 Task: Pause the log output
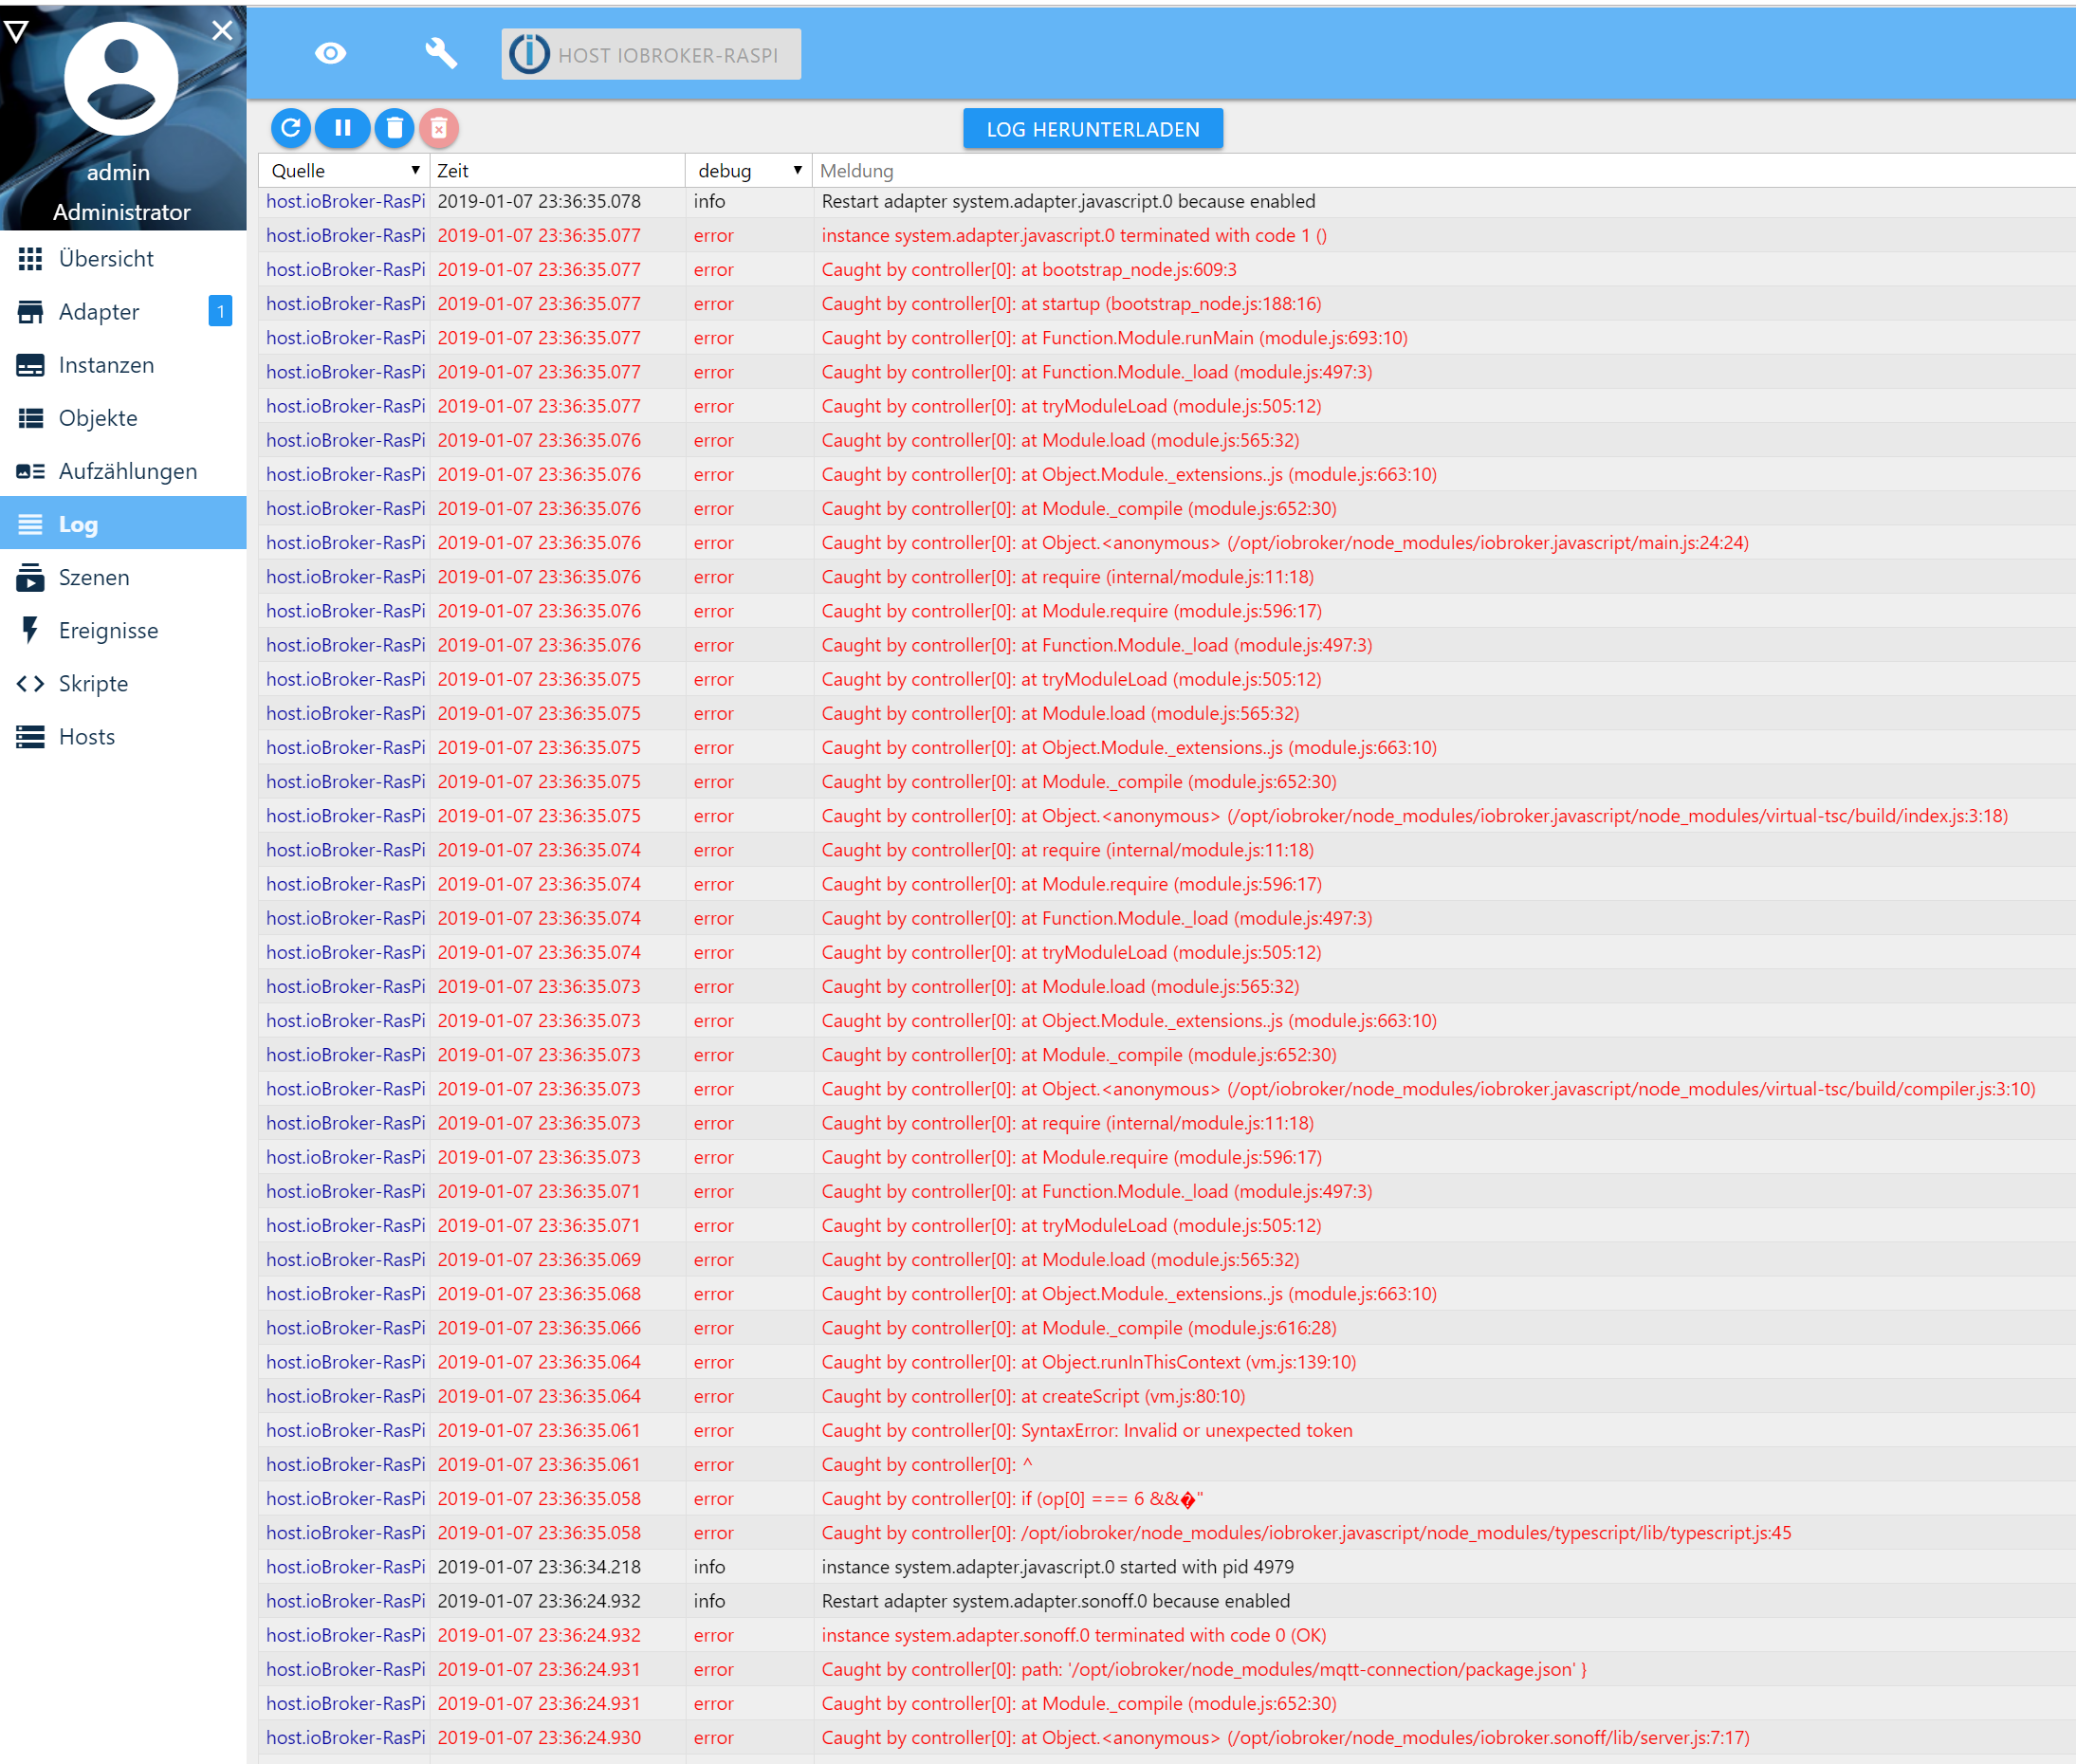click(342, 128)
